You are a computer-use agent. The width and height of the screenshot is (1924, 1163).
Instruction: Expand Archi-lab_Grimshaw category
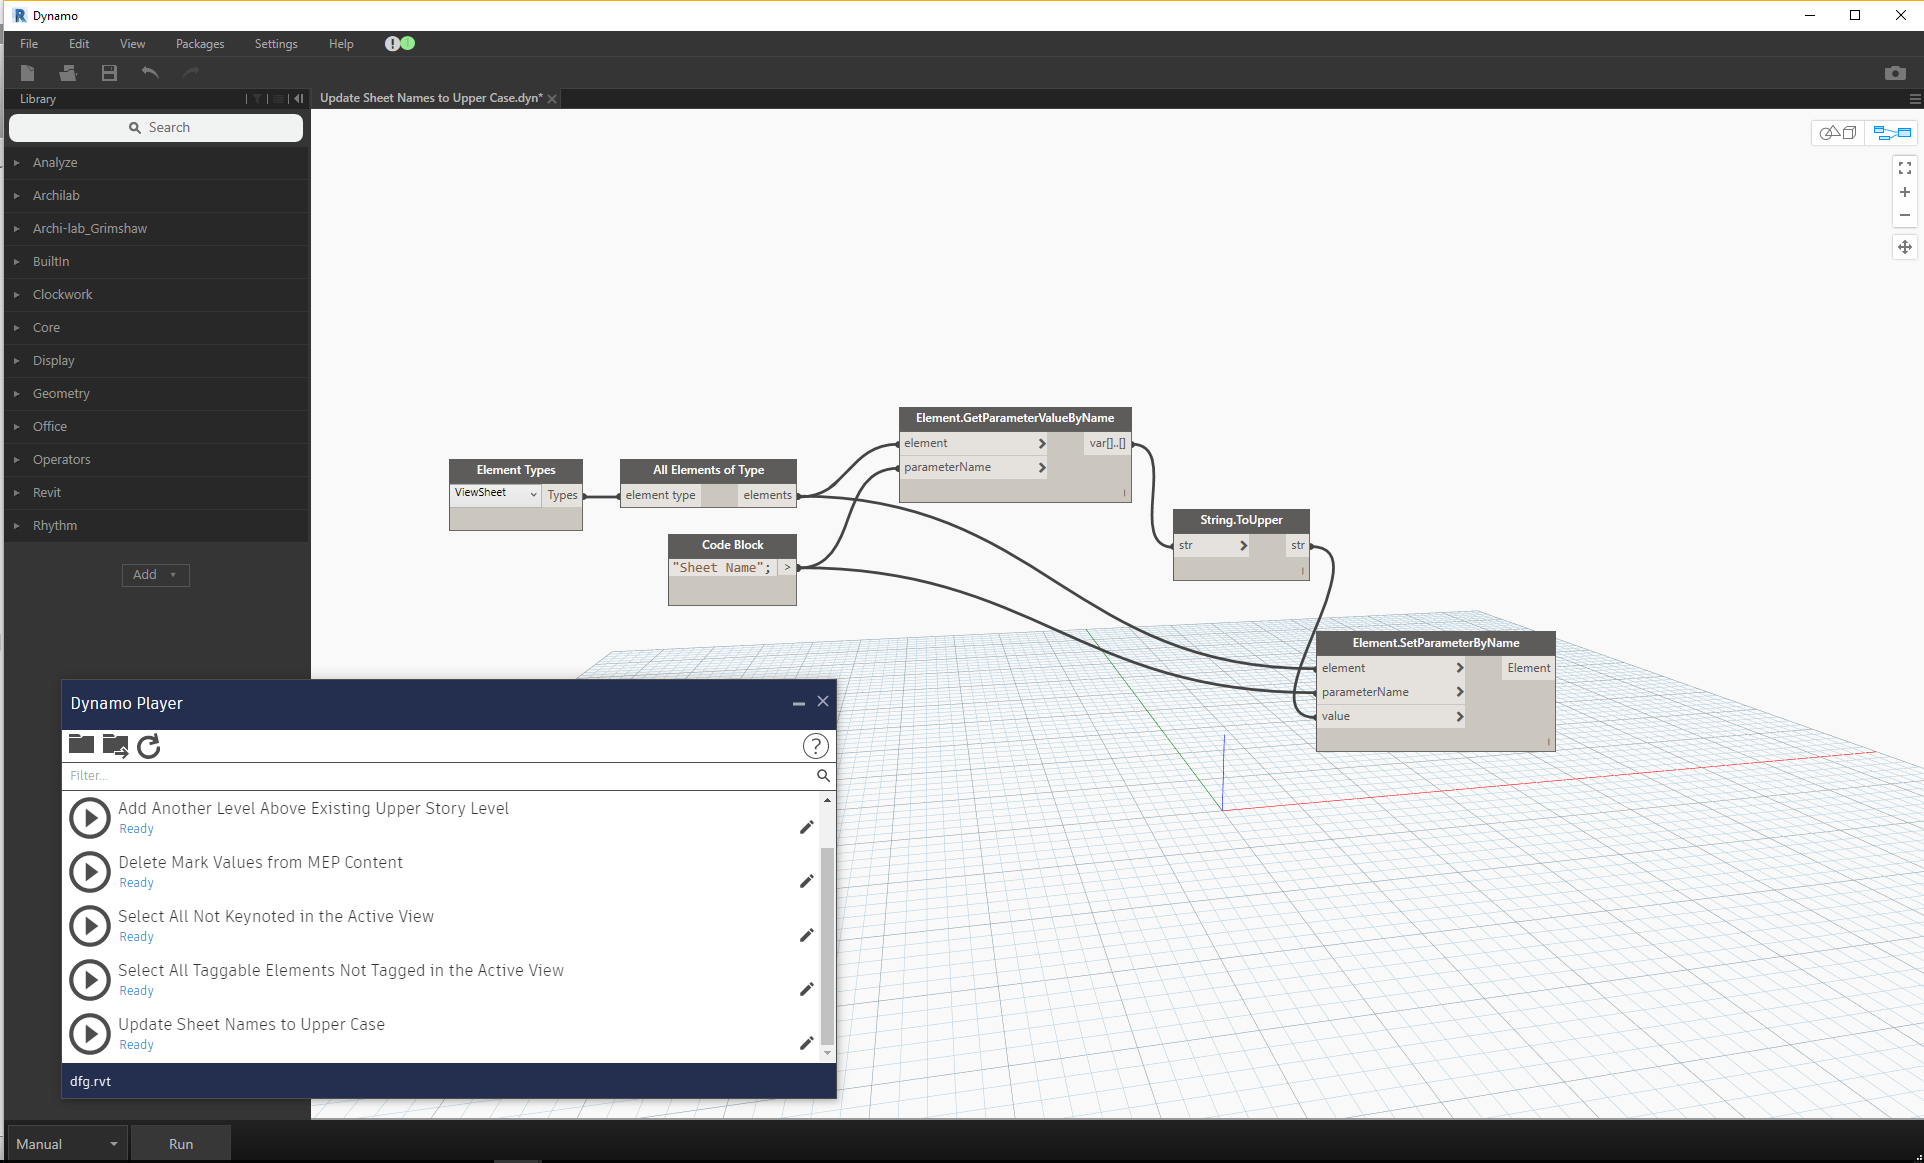coord(156,229)
